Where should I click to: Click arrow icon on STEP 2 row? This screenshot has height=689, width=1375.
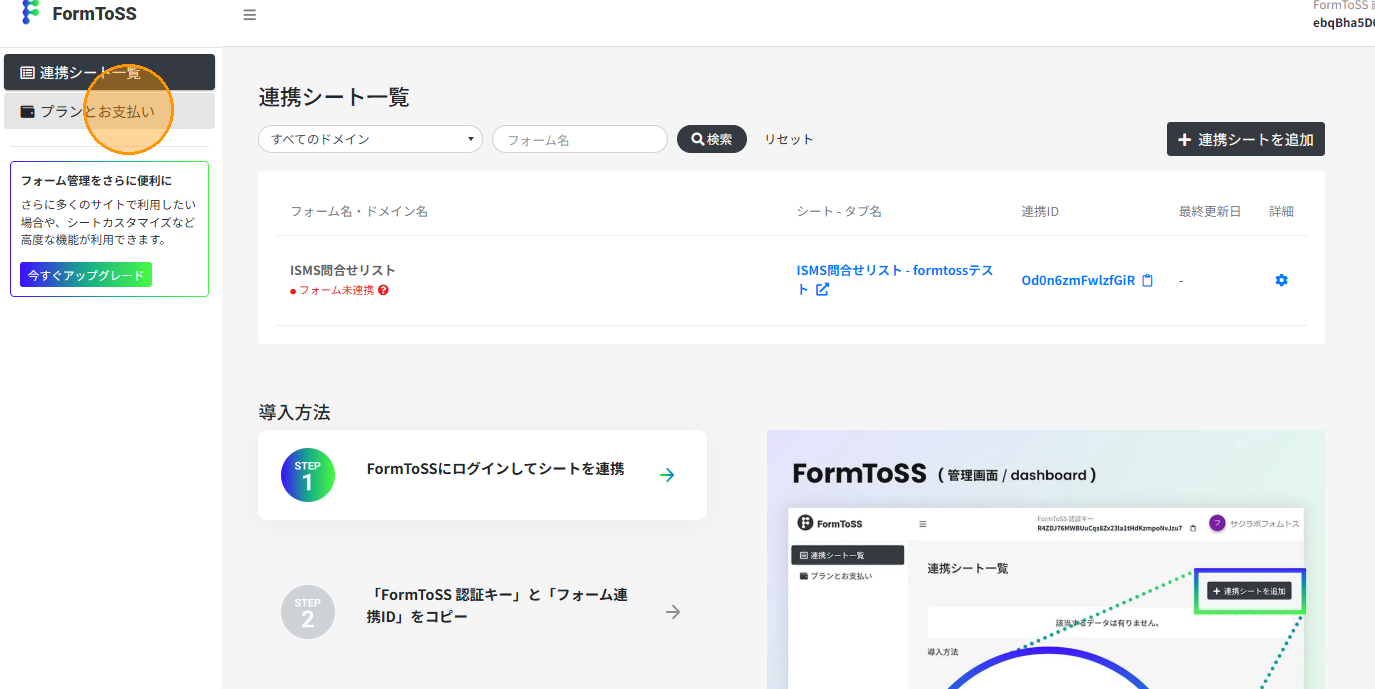pos(673,612)
